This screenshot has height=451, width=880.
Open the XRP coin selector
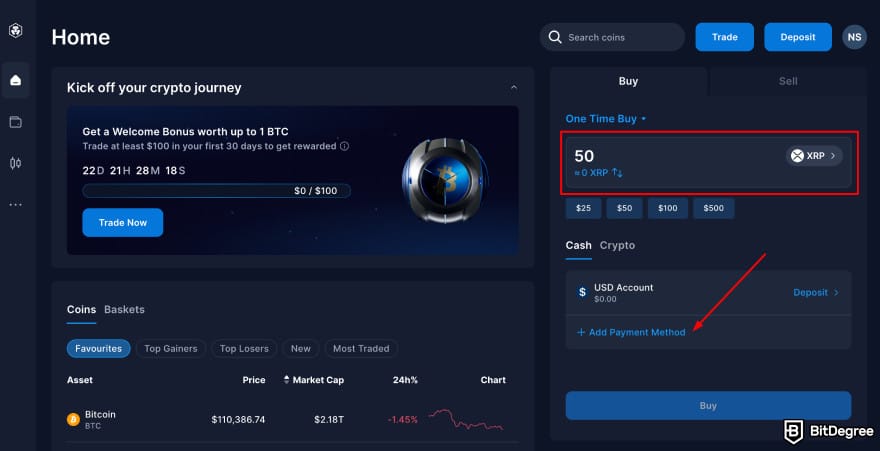(x=814, y=155)
